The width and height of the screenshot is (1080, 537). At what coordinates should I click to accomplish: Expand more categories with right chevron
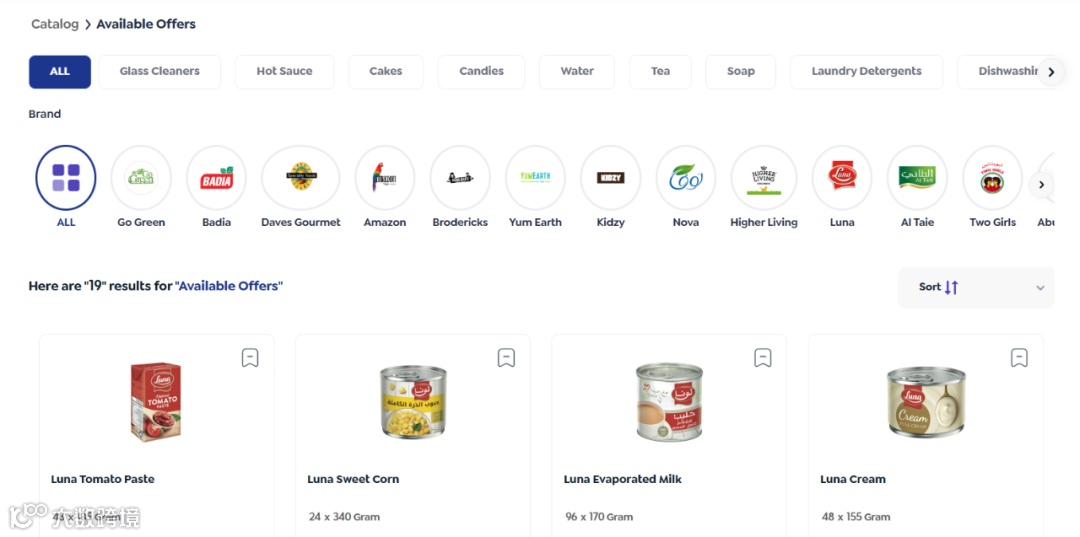[1051, 72]
